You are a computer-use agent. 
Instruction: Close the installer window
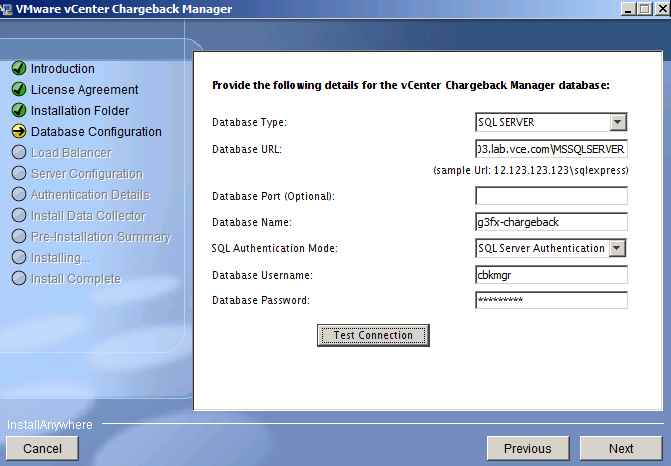click(x=662, y=9)
